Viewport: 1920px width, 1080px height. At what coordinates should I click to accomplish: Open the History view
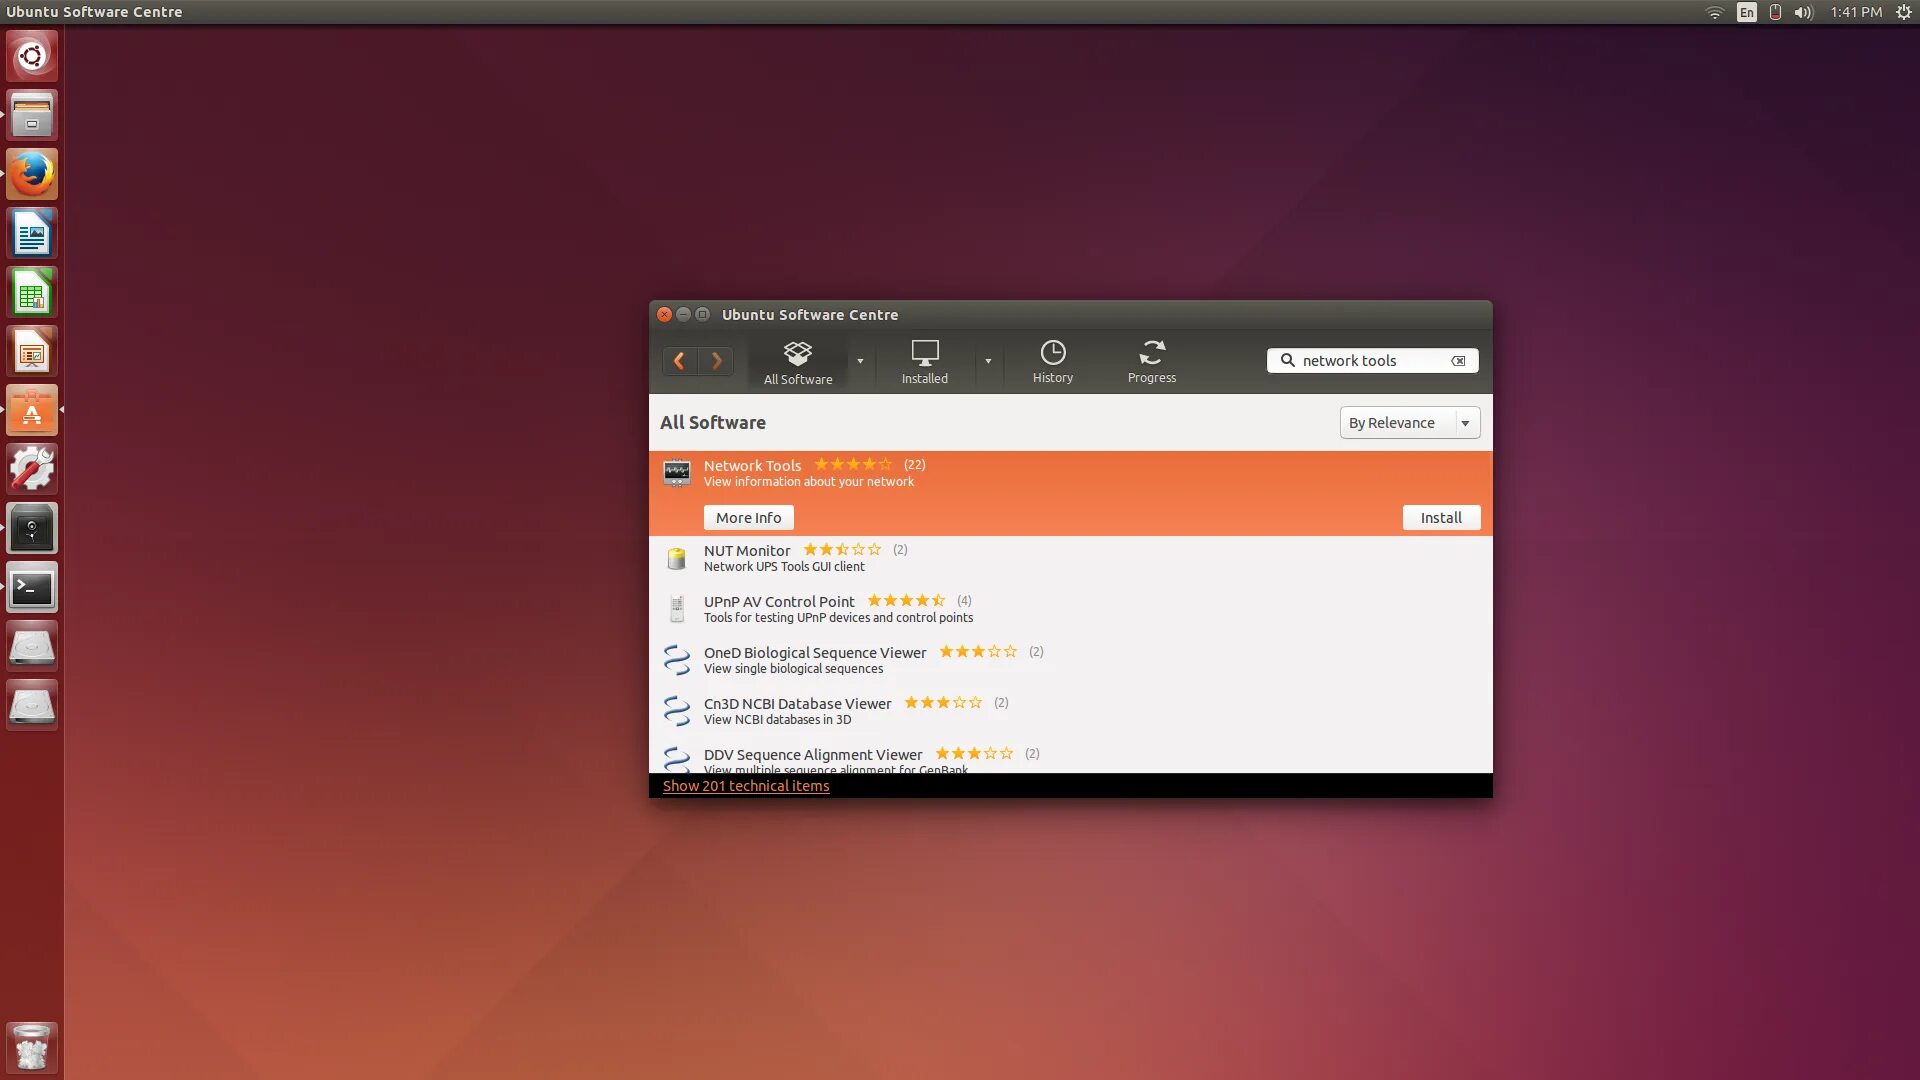[x=1052, y=362]
